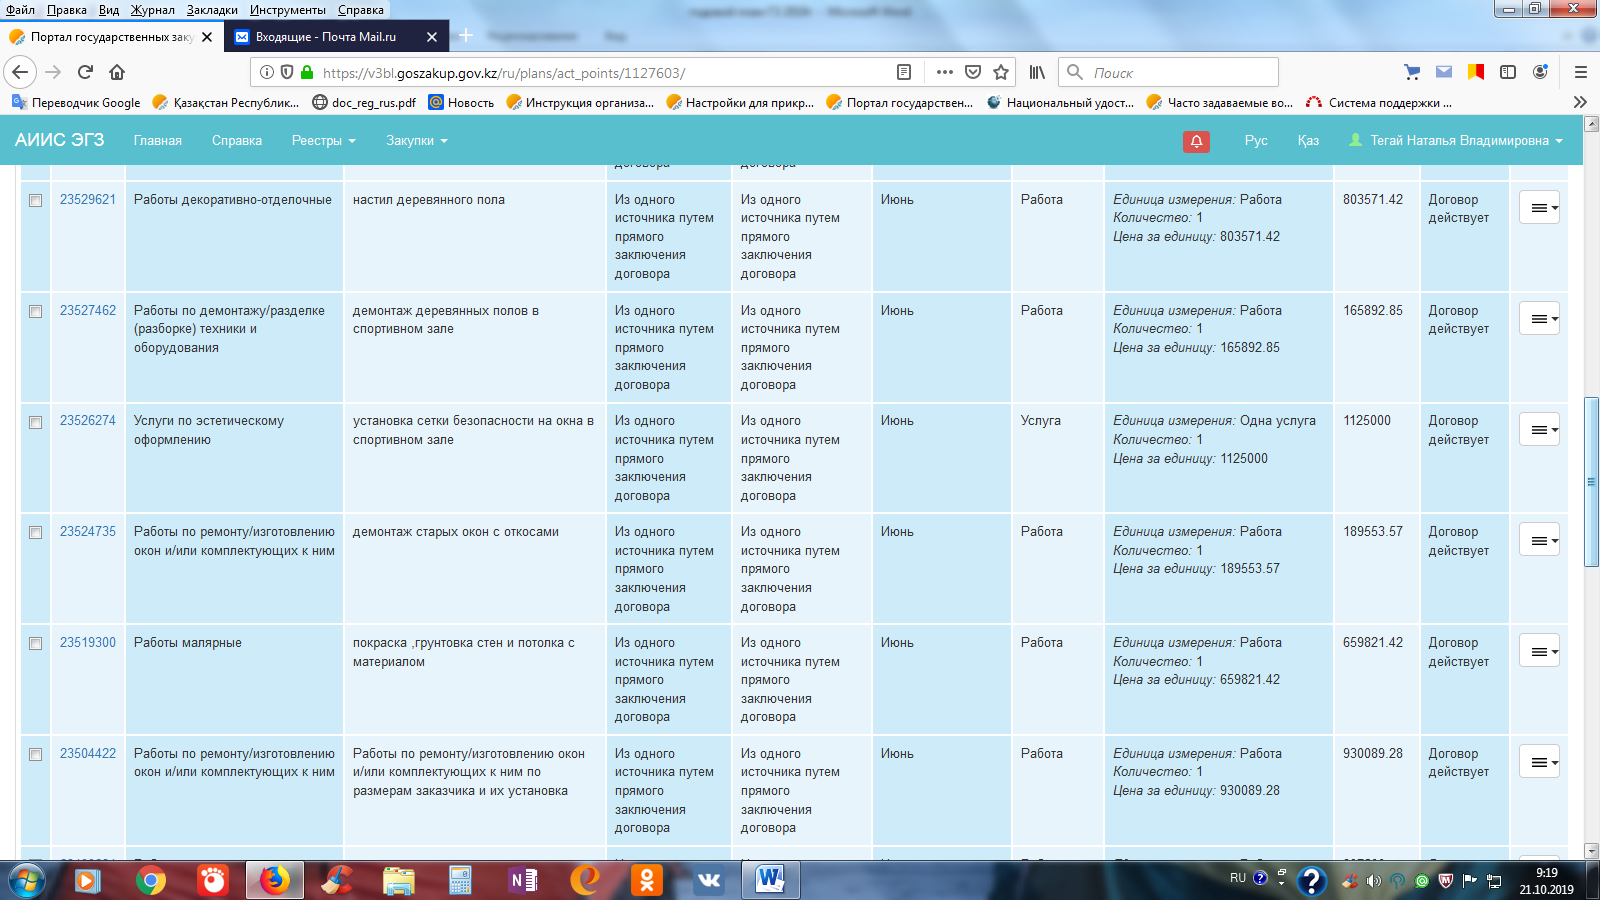Switch site language to Қаз
1600x900 pixels.
1308,141
